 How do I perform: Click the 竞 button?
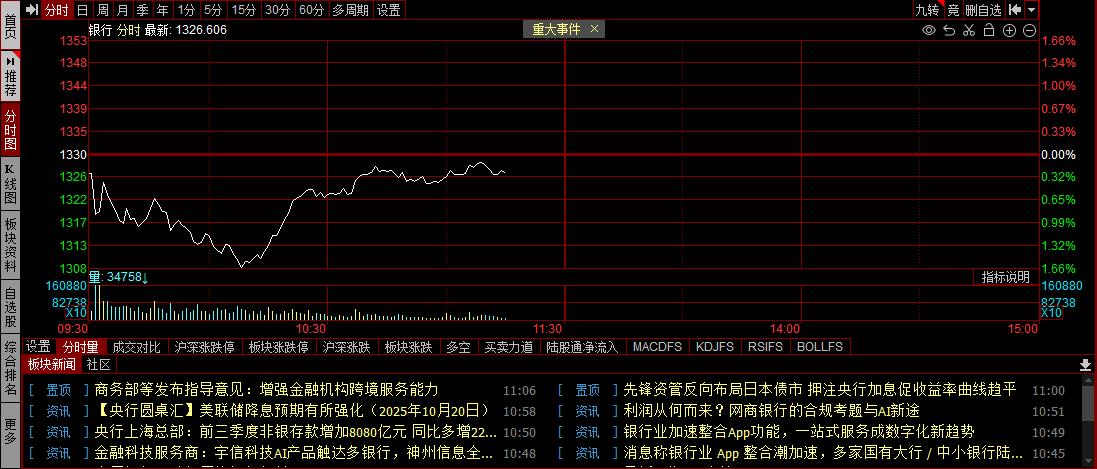pos(953,10)
